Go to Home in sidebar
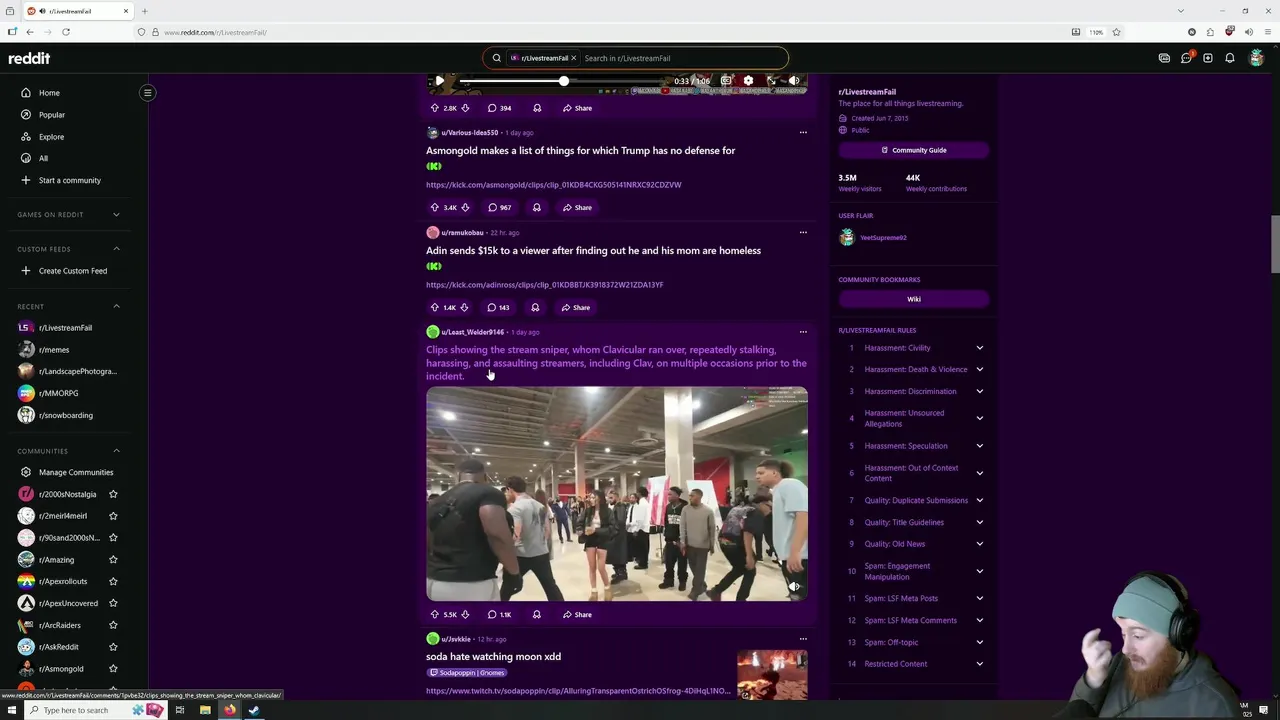 click(49, 93)
